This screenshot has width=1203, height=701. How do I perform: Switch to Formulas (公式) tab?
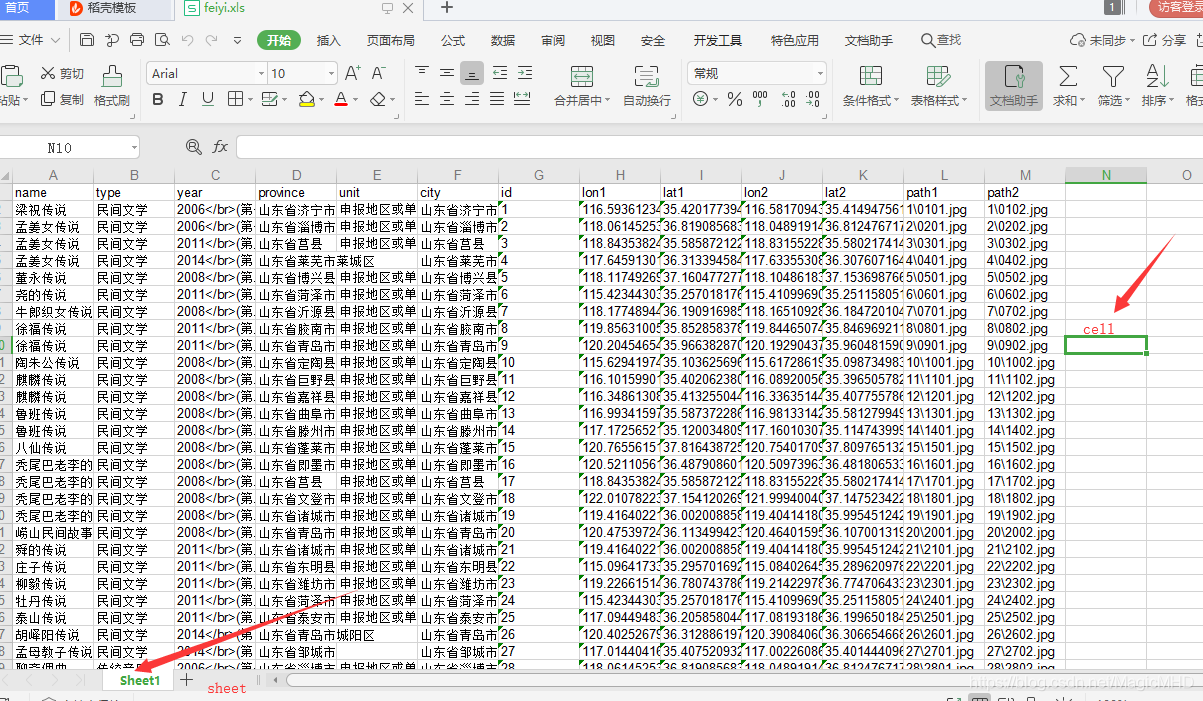click(453, 40)
